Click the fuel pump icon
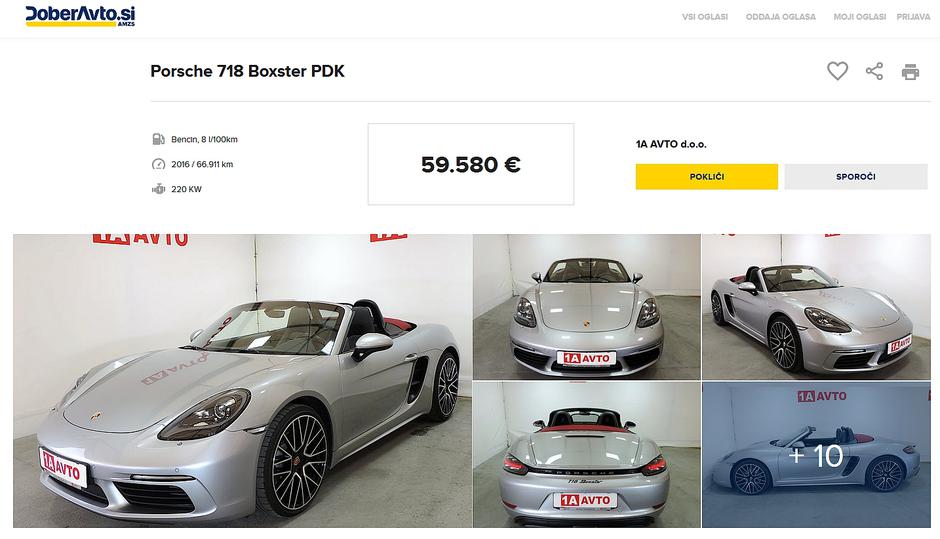 pos(158,139)
